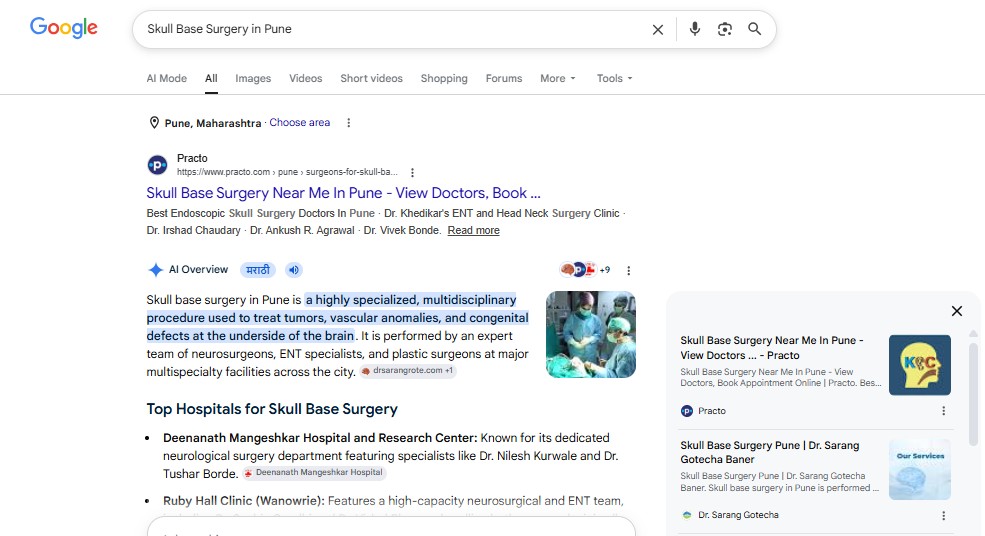Close the sources side panel
The height and width of the screenshot is (536, 985).
(957, 311)
